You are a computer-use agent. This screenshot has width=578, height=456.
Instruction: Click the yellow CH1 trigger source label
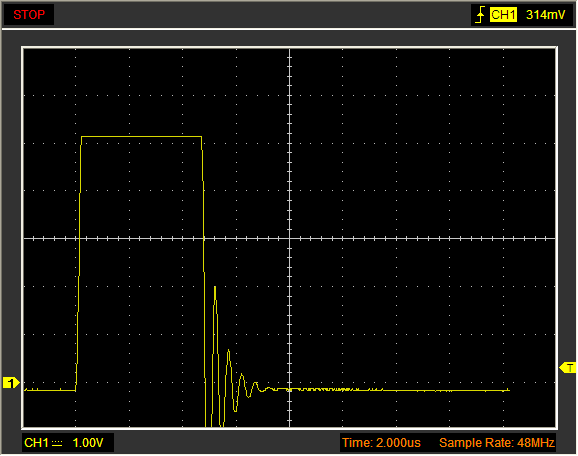[x=503, y=15]
